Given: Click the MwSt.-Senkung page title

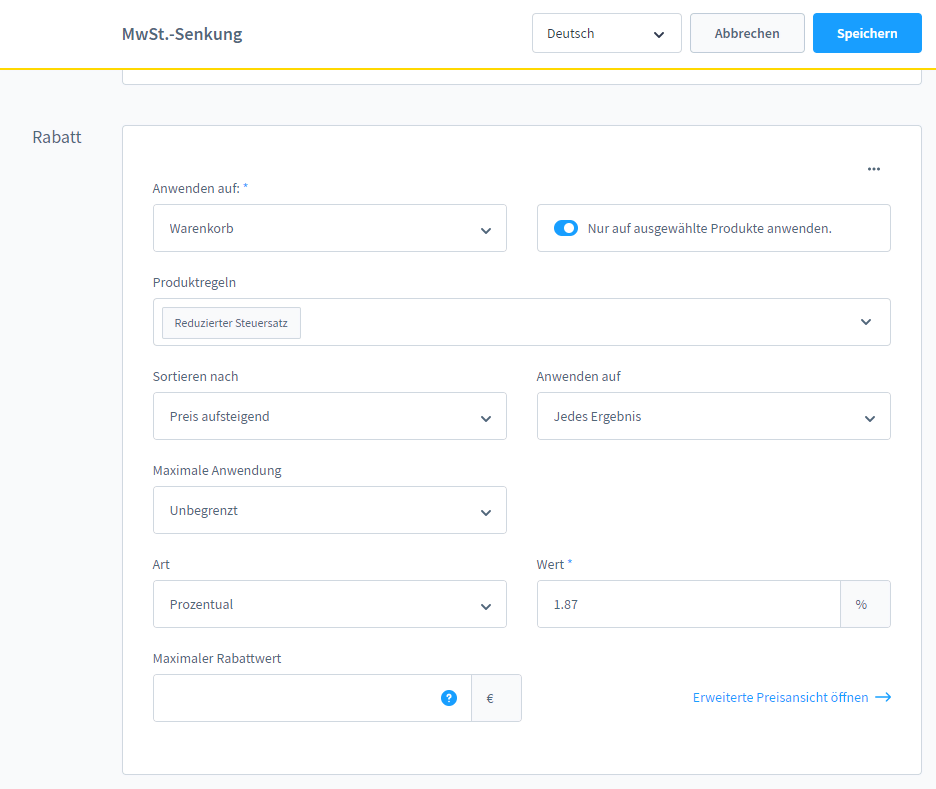Looking at the screenshot, I should [x=182, y=34].
